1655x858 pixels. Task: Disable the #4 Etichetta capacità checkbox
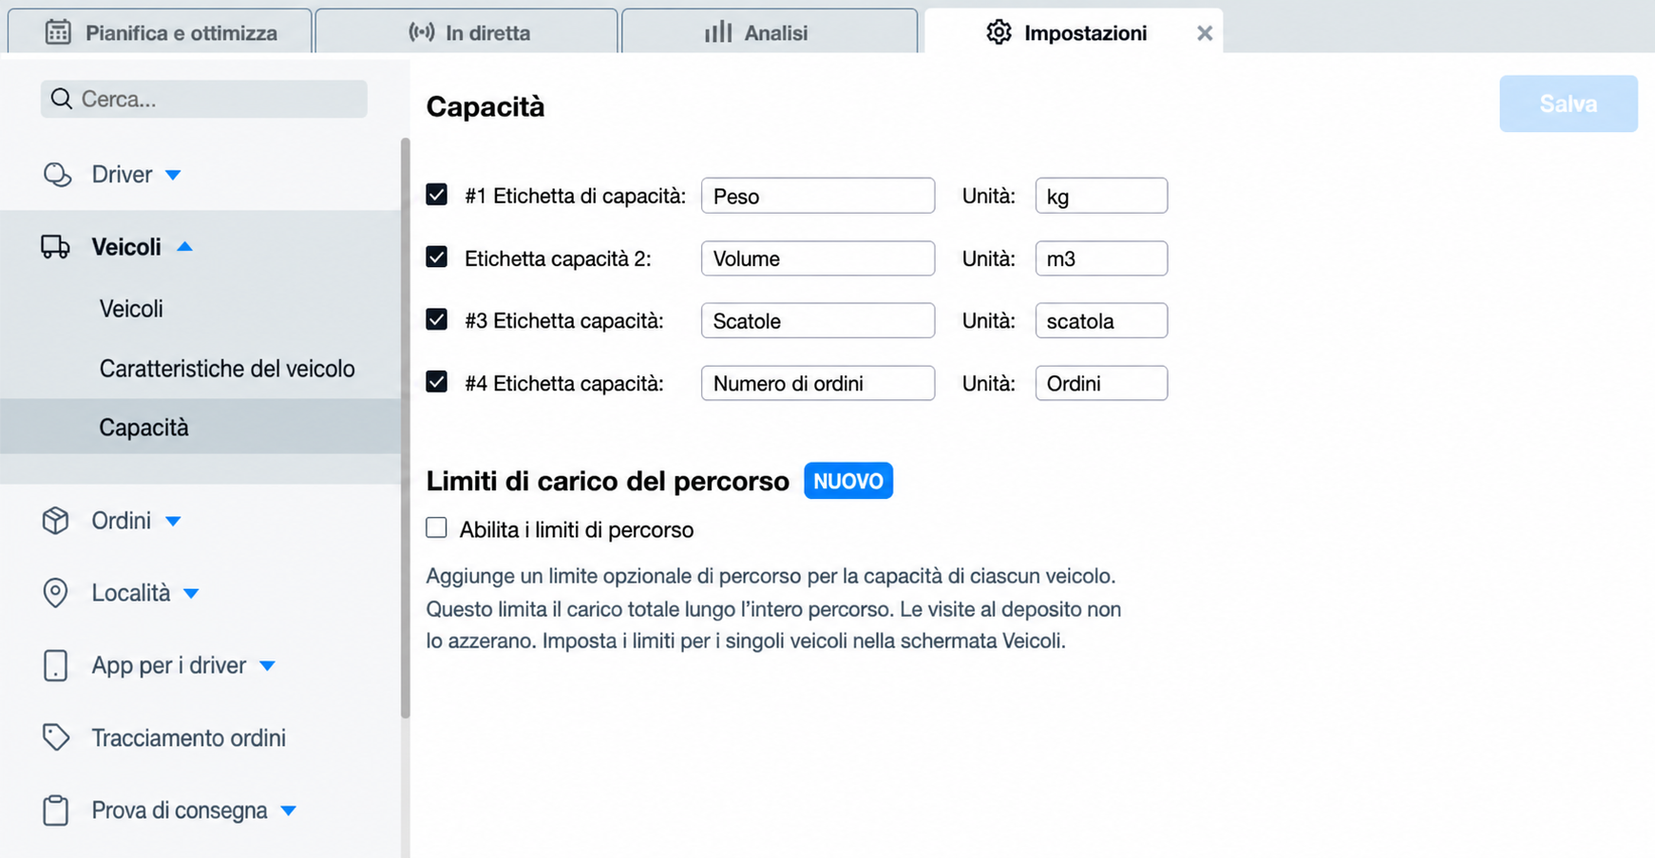click(x=437, y=382)
